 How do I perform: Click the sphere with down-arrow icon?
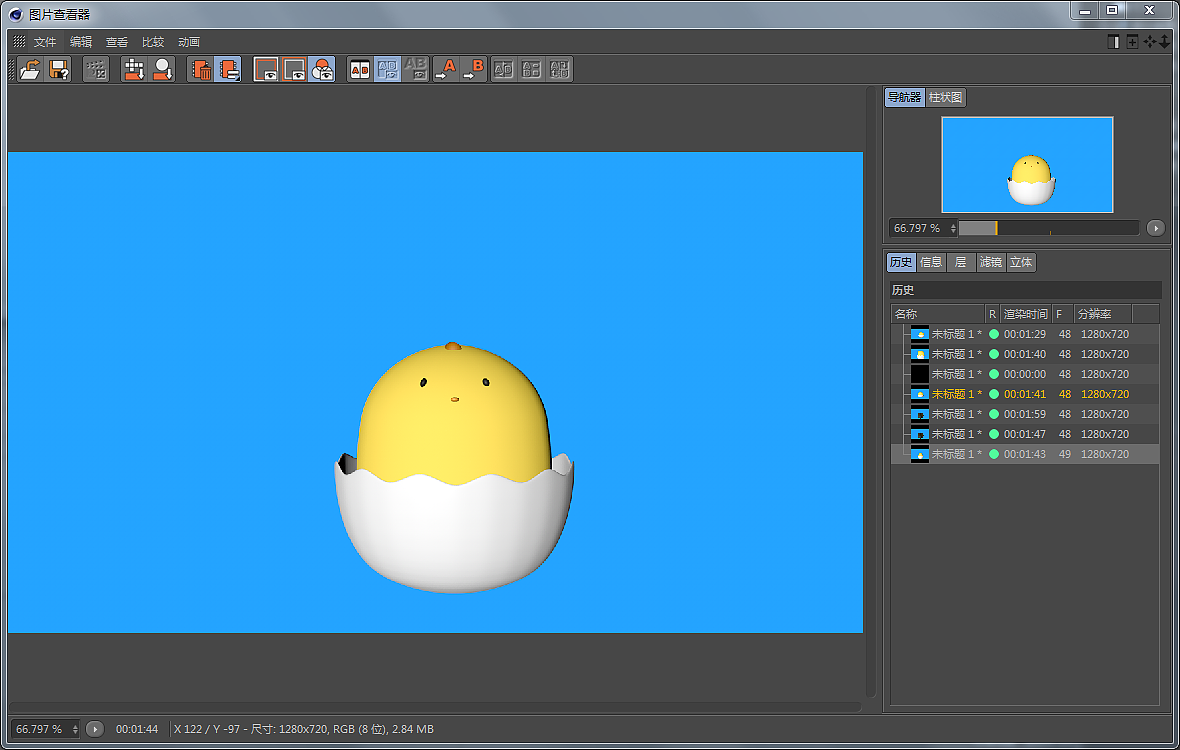coord(163,69)
